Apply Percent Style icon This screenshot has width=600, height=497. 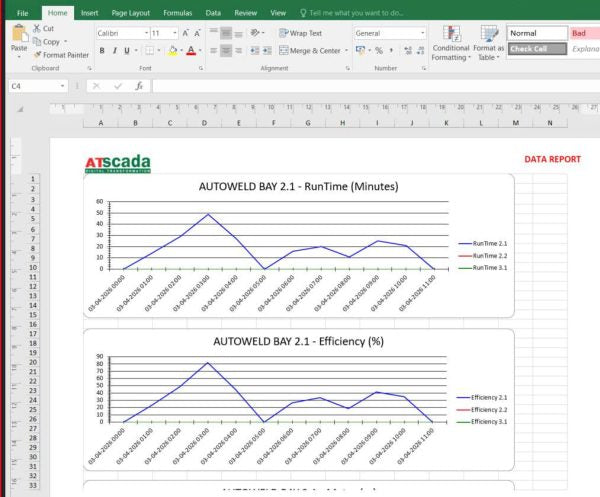coord(379,50)
